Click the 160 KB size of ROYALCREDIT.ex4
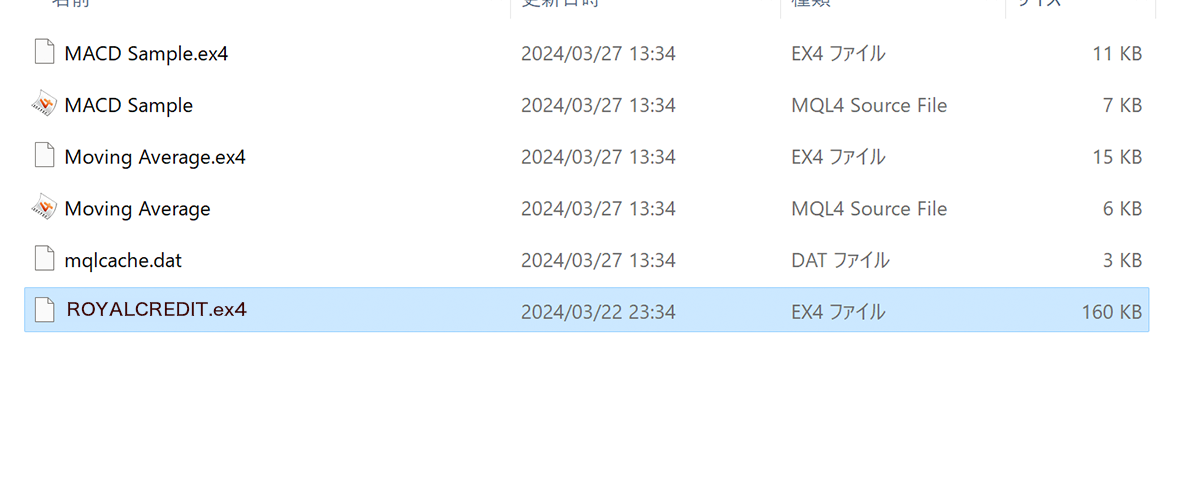 [x=1111, y=312]
